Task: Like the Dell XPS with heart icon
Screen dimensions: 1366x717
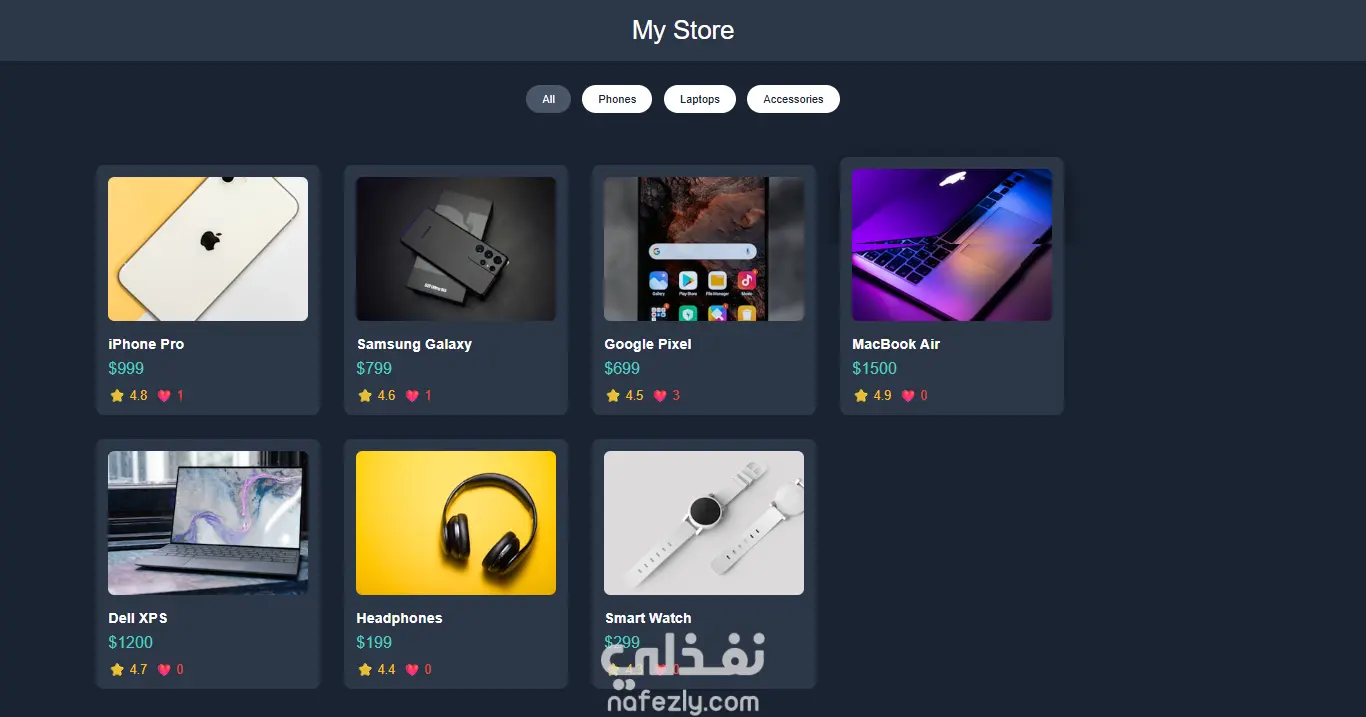Action: pyautogui.click(x=164, y=670)
